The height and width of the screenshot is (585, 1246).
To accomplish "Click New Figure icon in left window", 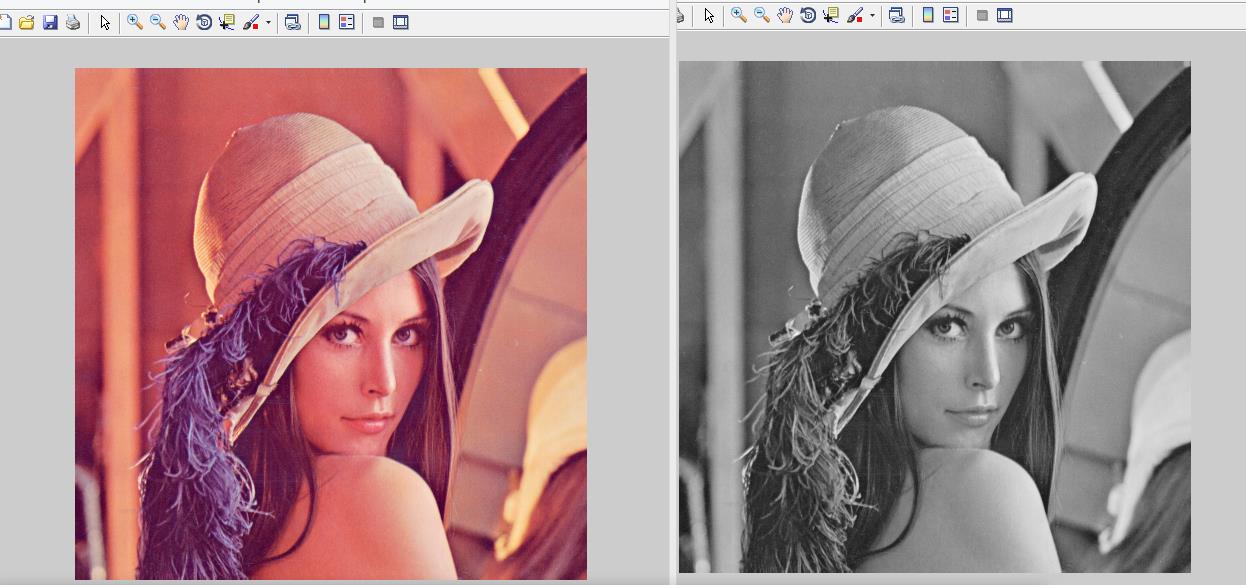I will 5,22.
